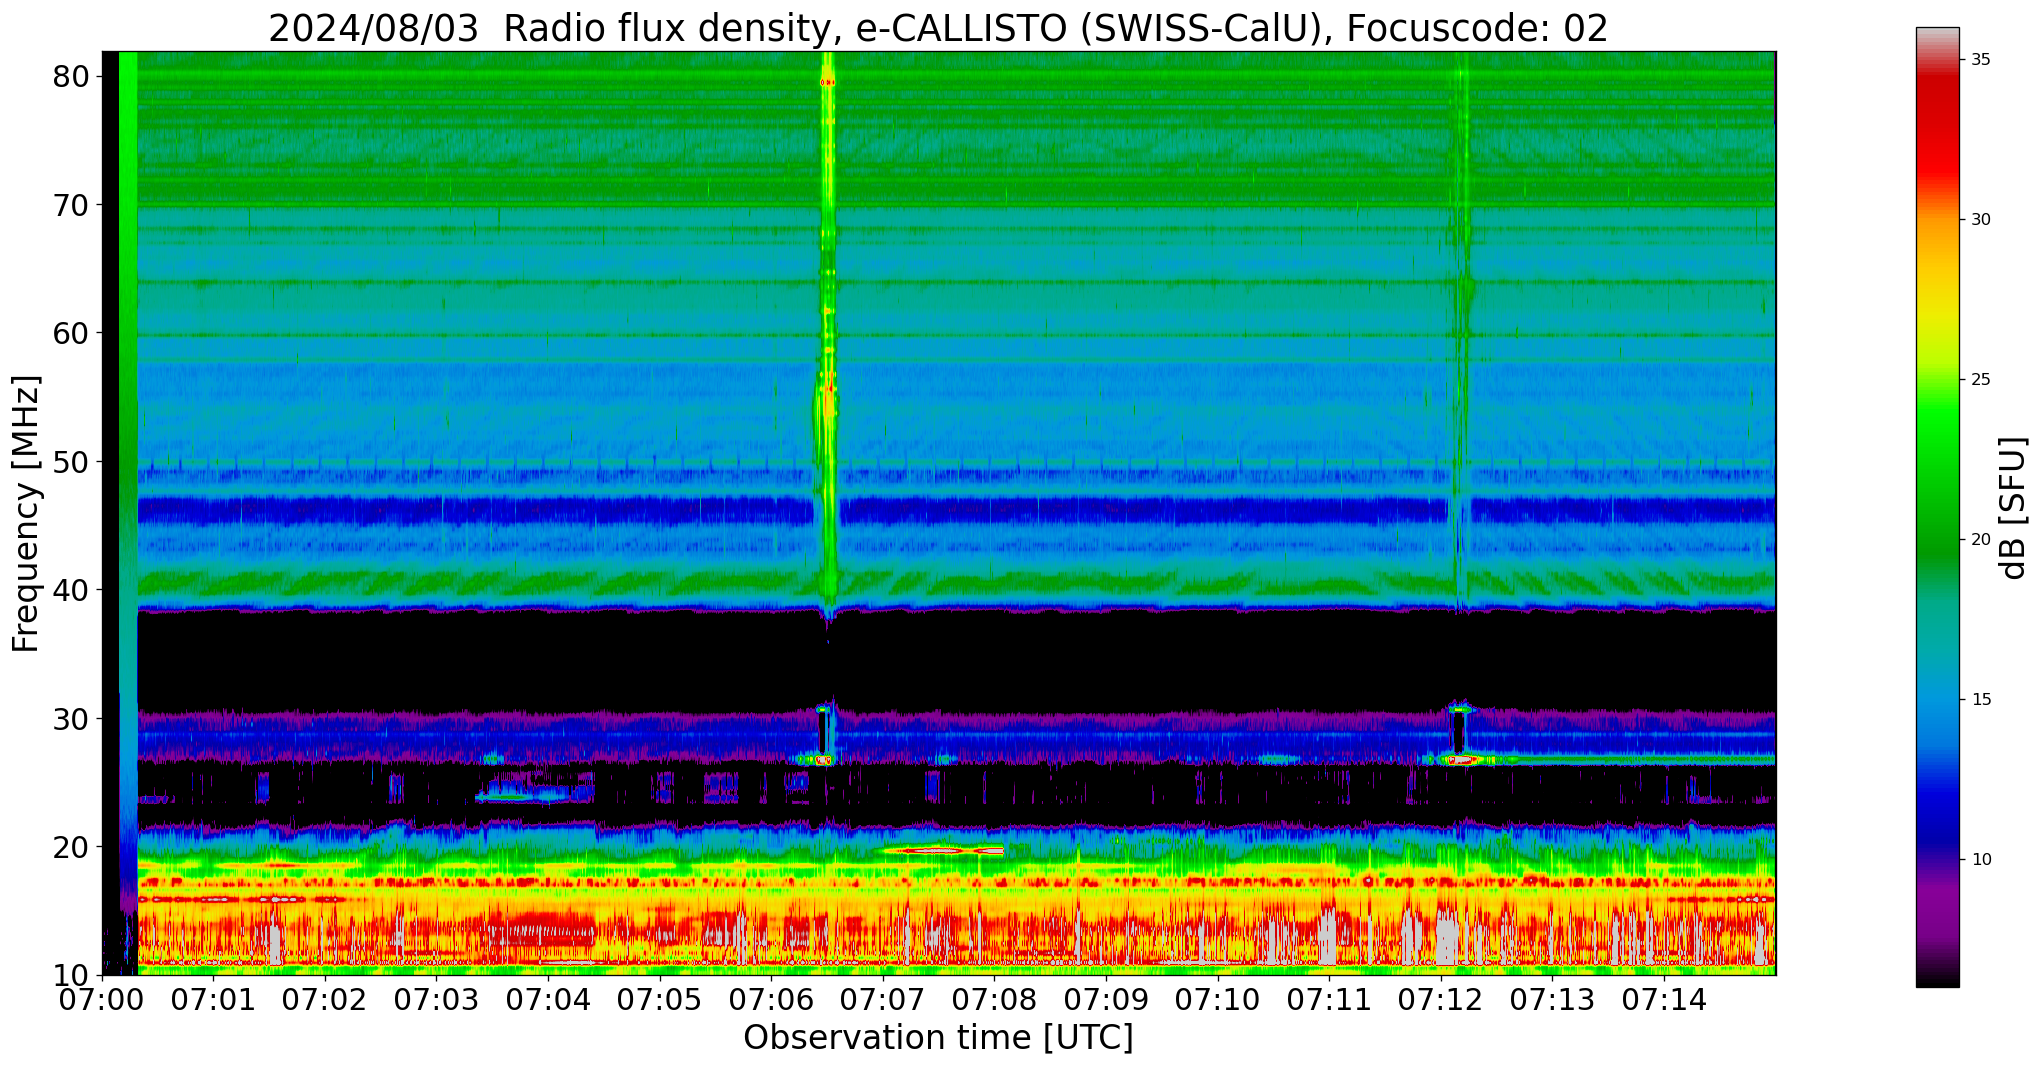Screen dimensions: 2043x1067
Task: Click the 07:04 time tick label
Action: pyautogui.click(x=548, y=1000)
